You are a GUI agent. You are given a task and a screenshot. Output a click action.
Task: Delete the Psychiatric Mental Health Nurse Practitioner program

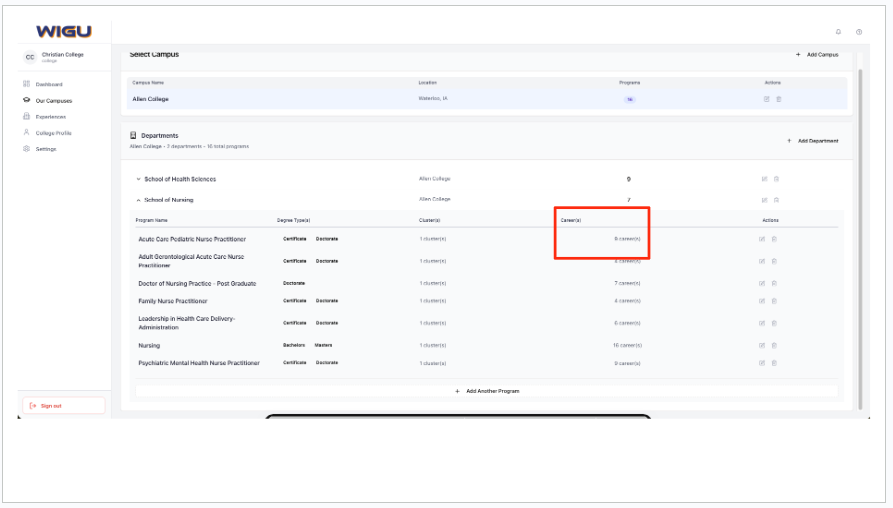pyautogui.click(x=774, y=363)
